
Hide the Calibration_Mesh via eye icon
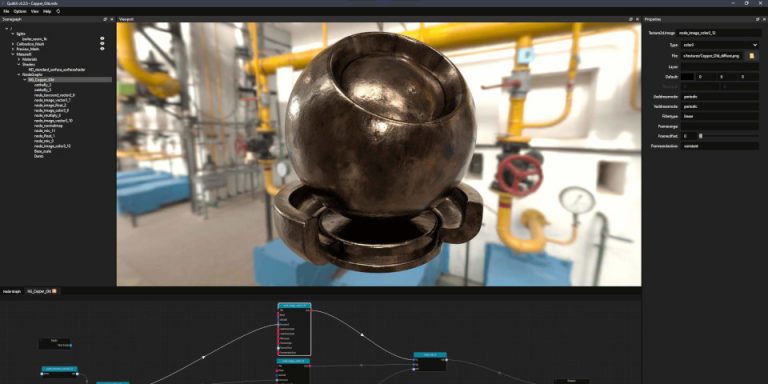pyautogui.click(x=102, y=44)
